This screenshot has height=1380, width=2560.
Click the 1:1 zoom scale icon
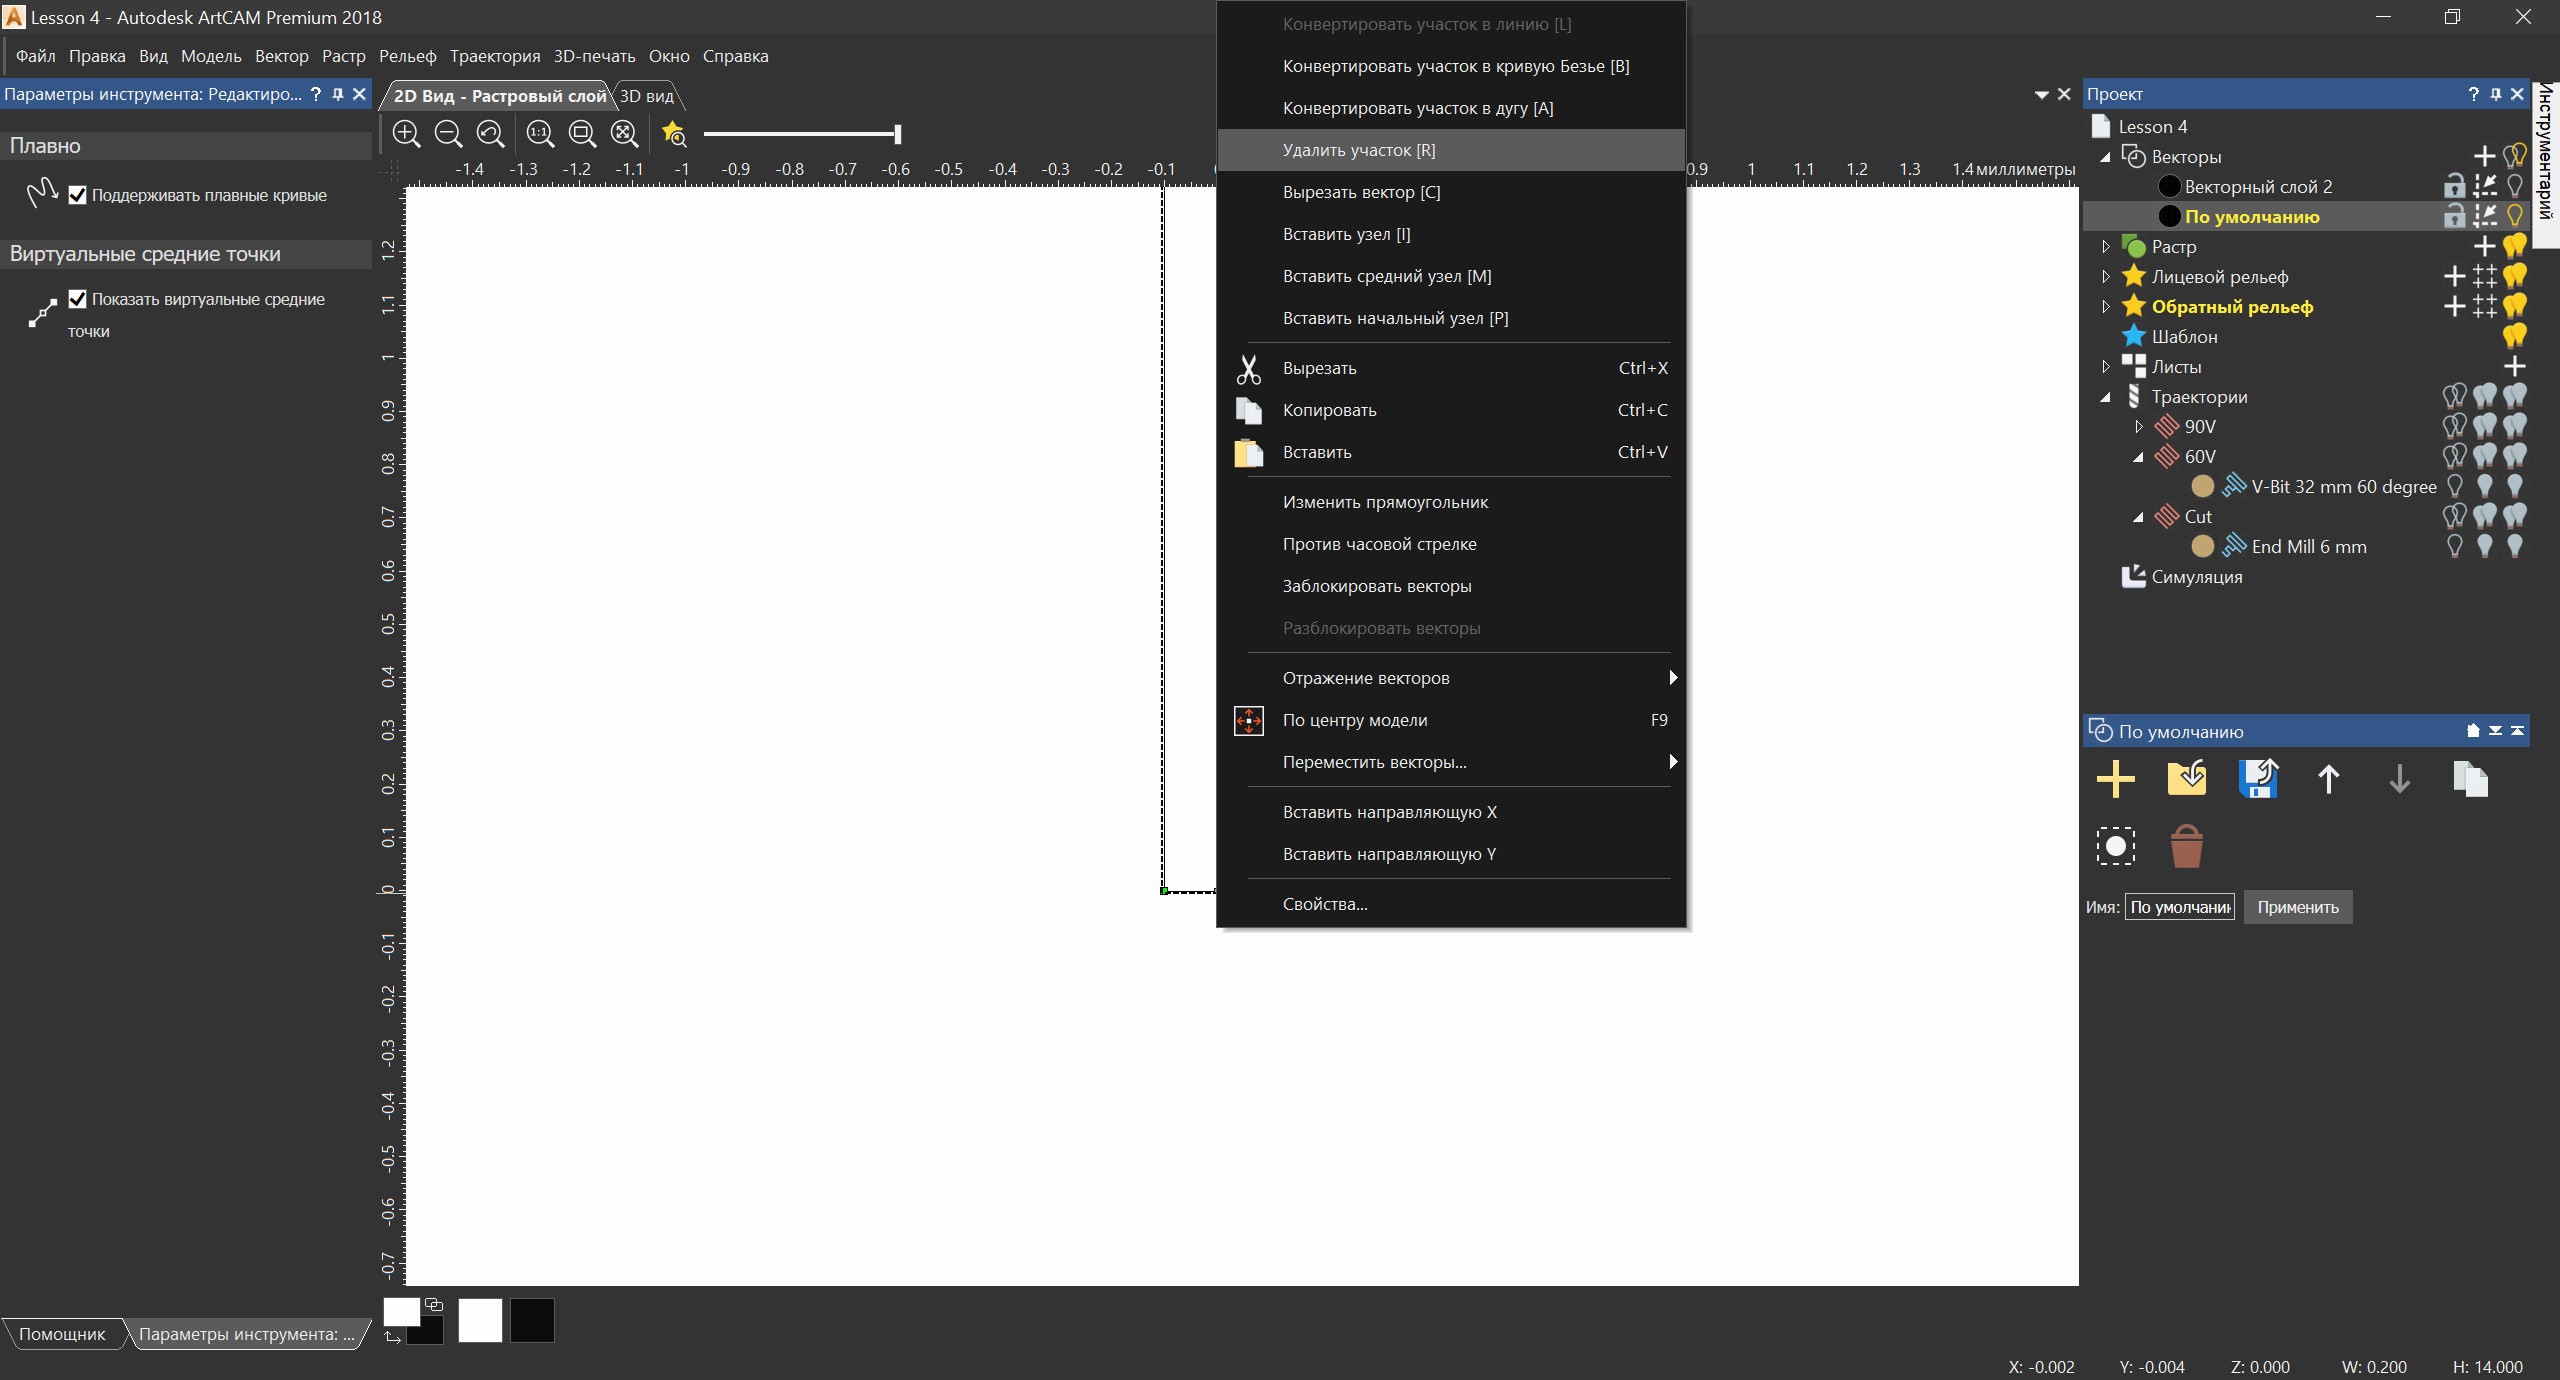(x=540, y=133)
